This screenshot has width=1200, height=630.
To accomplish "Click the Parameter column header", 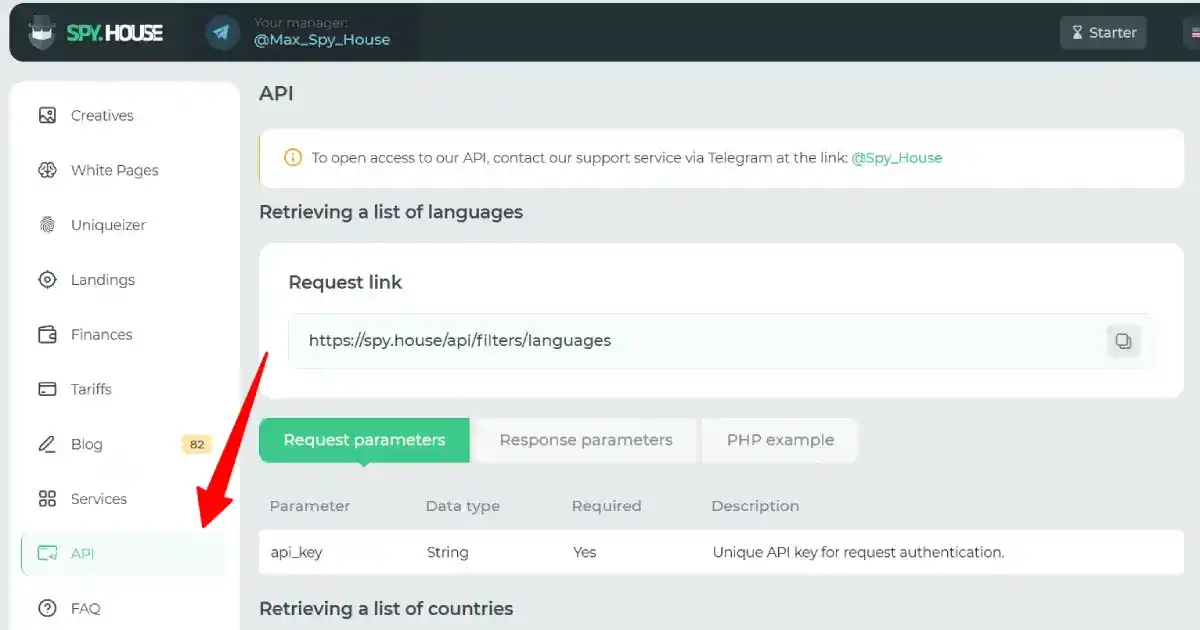I will pyautogui.click(x=310, y=506).
